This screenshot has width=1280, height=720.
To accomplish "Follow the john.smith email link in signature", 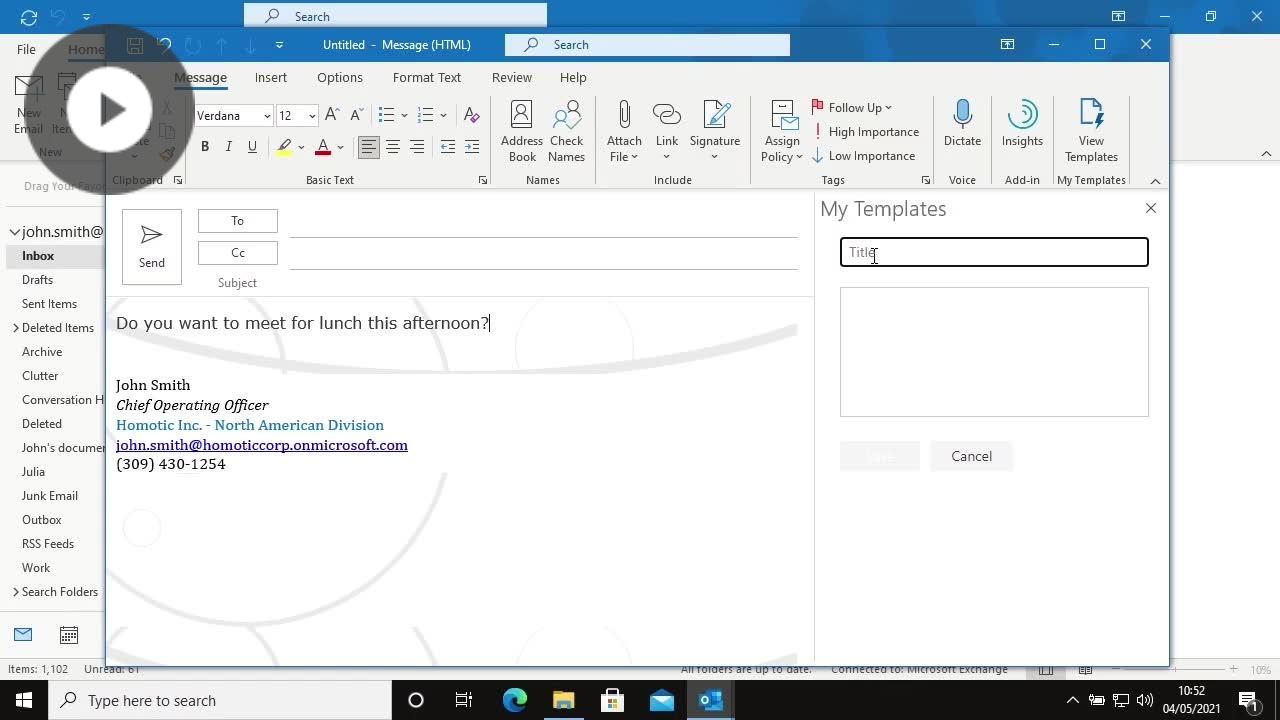I will (262, 445).
